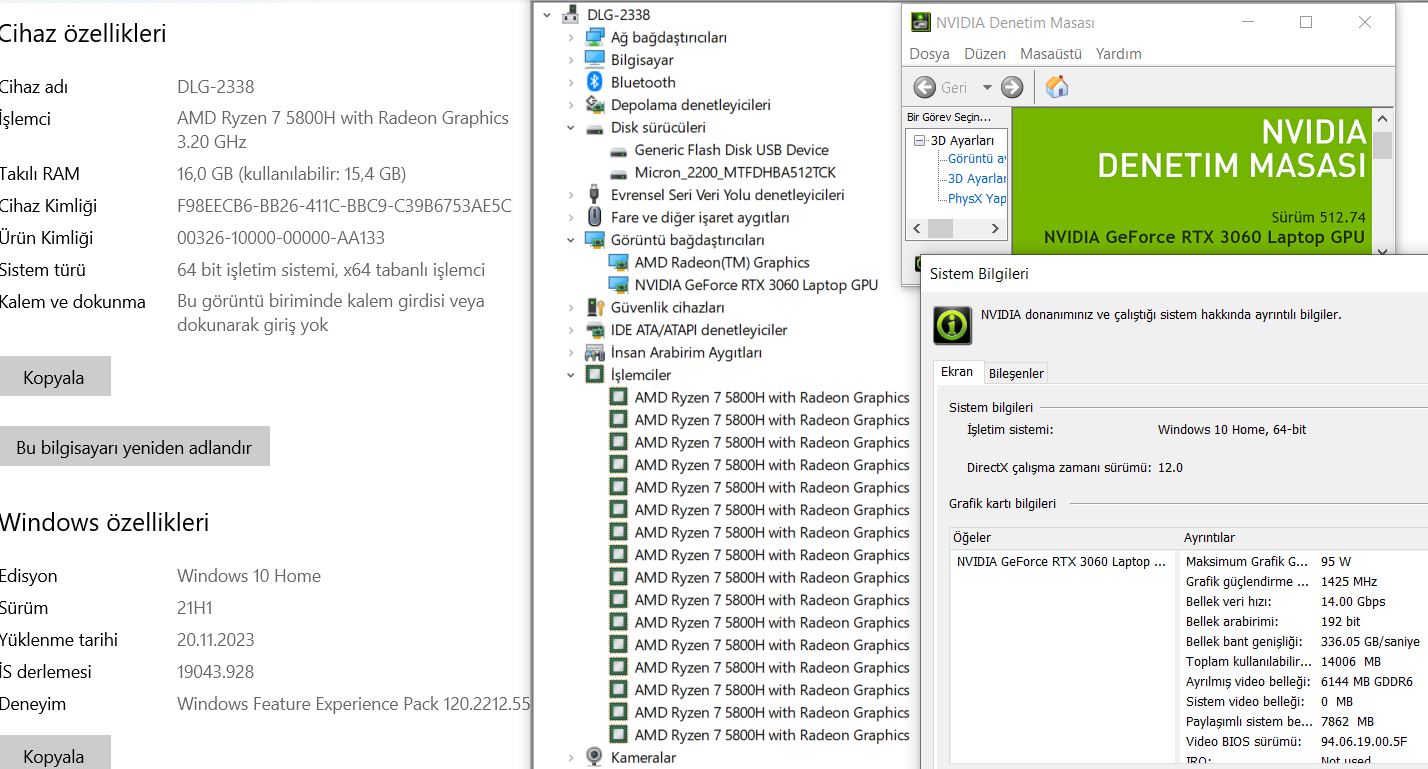
Task: Click the Görüntü bağdaştırıcıları display icon
Action: coord(595,240)
